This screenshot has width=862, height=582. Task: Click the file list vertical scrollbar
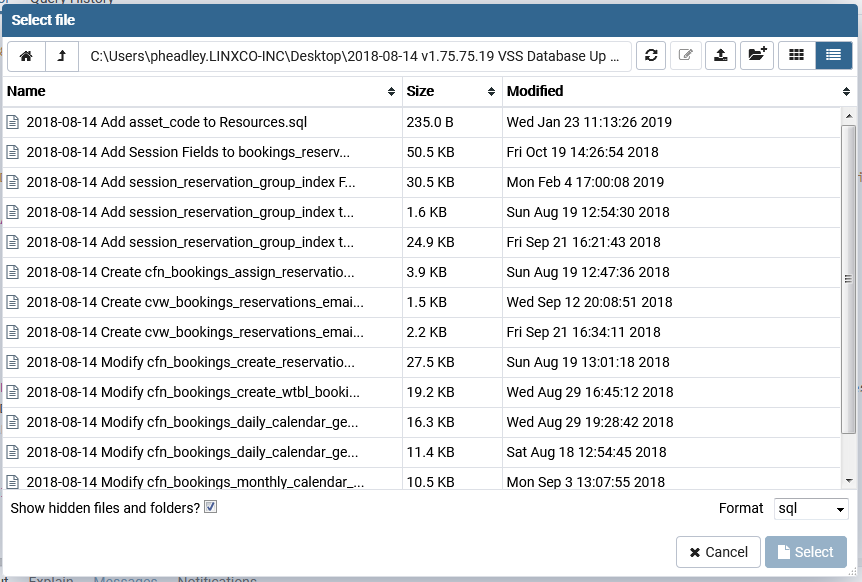tap(849, 280)
